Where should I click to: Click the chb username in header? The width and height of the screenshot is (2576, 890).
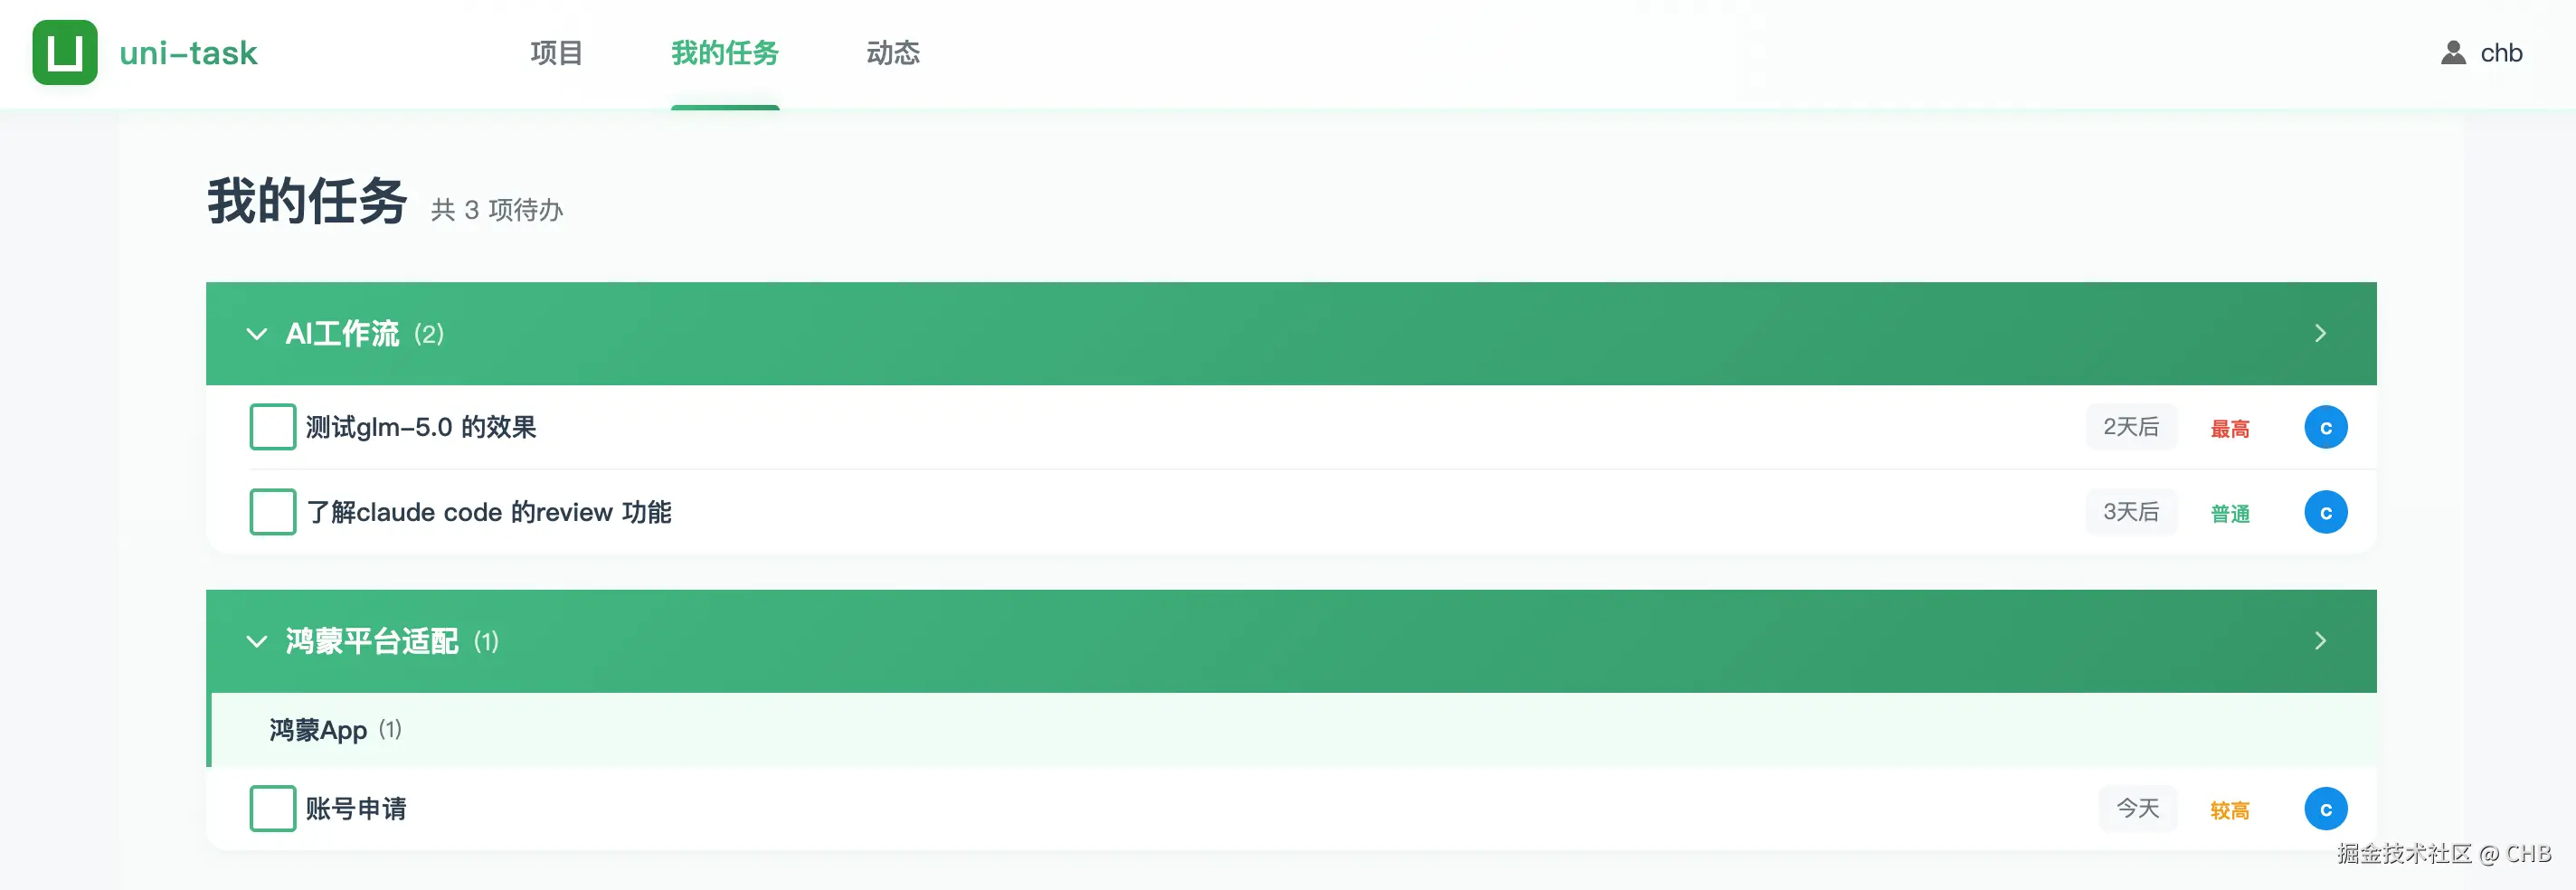click(2501, 53)
